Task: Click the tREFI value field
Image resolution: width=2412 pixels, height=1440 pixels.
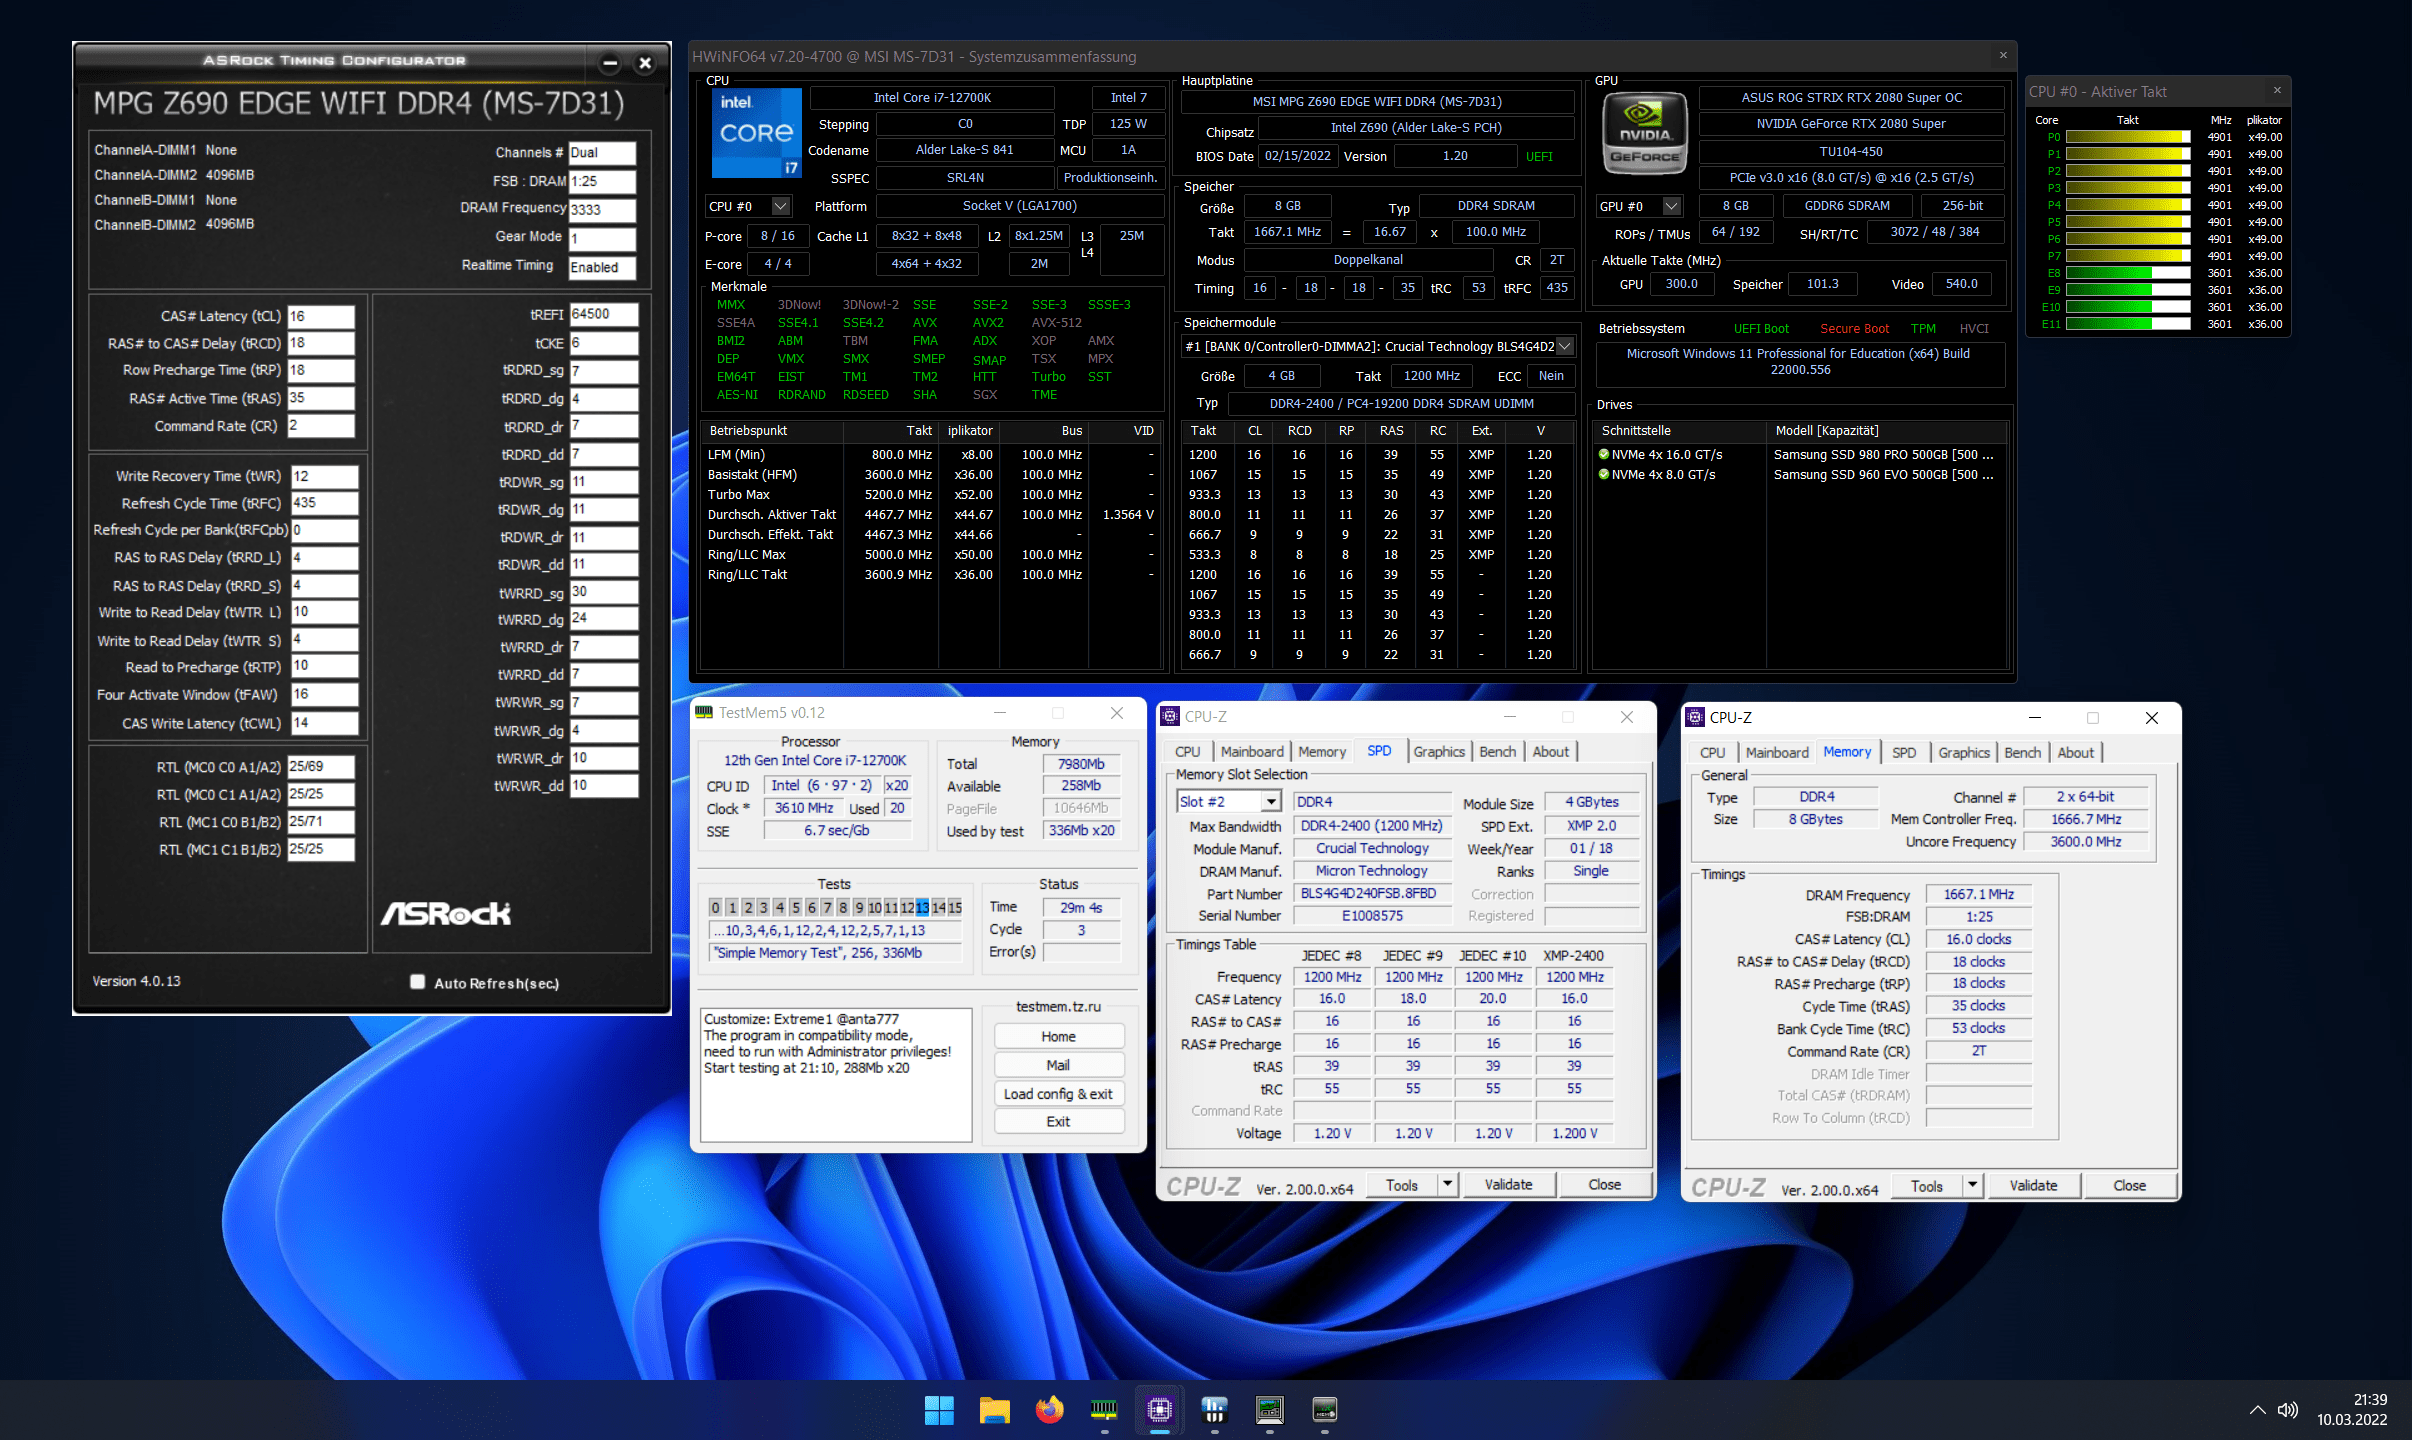Action: 604,314
